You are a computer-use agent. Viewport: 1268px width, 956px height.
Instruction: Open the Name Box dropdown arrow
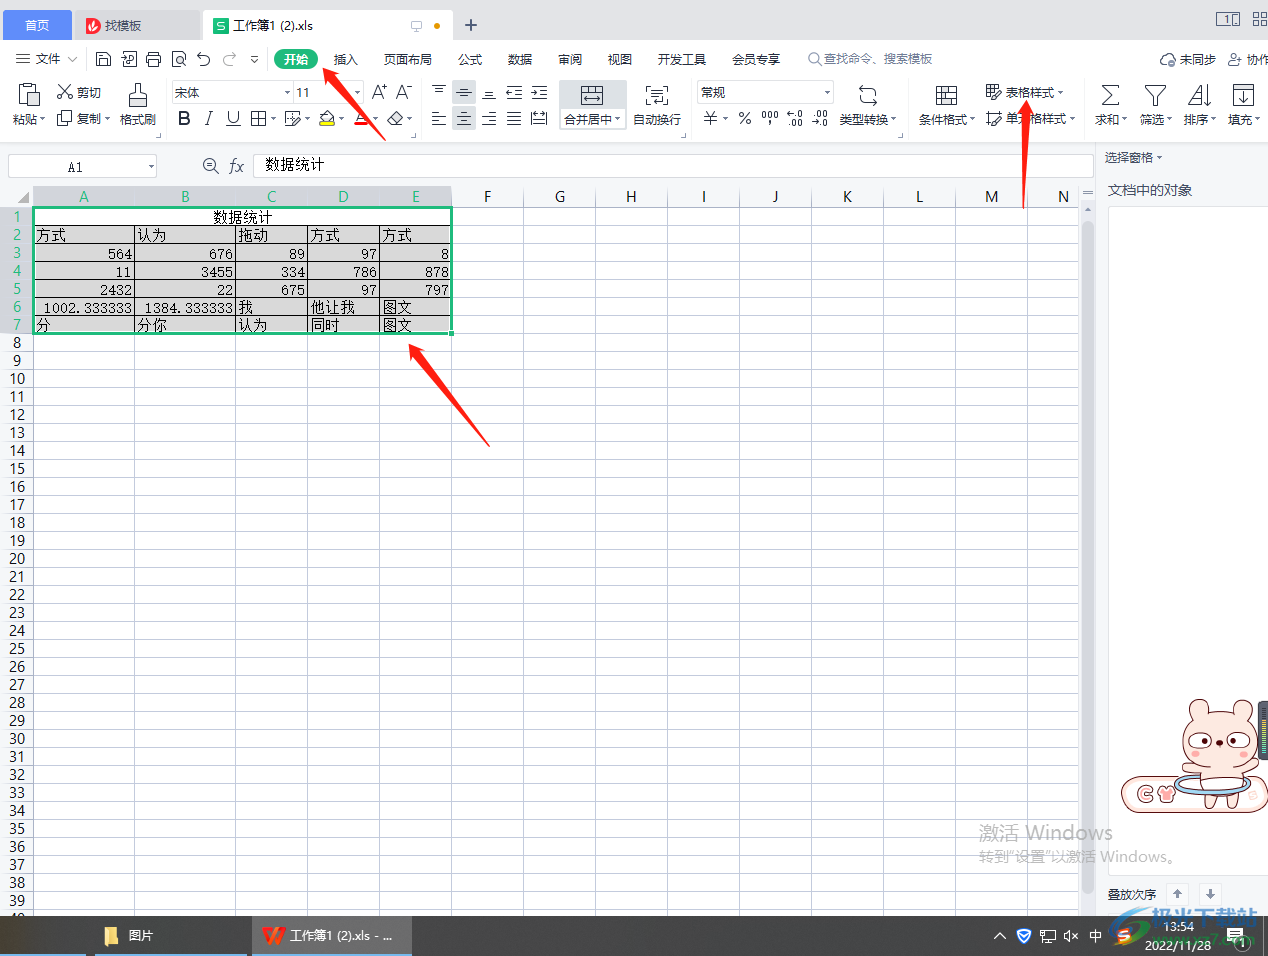pos(151,167)
